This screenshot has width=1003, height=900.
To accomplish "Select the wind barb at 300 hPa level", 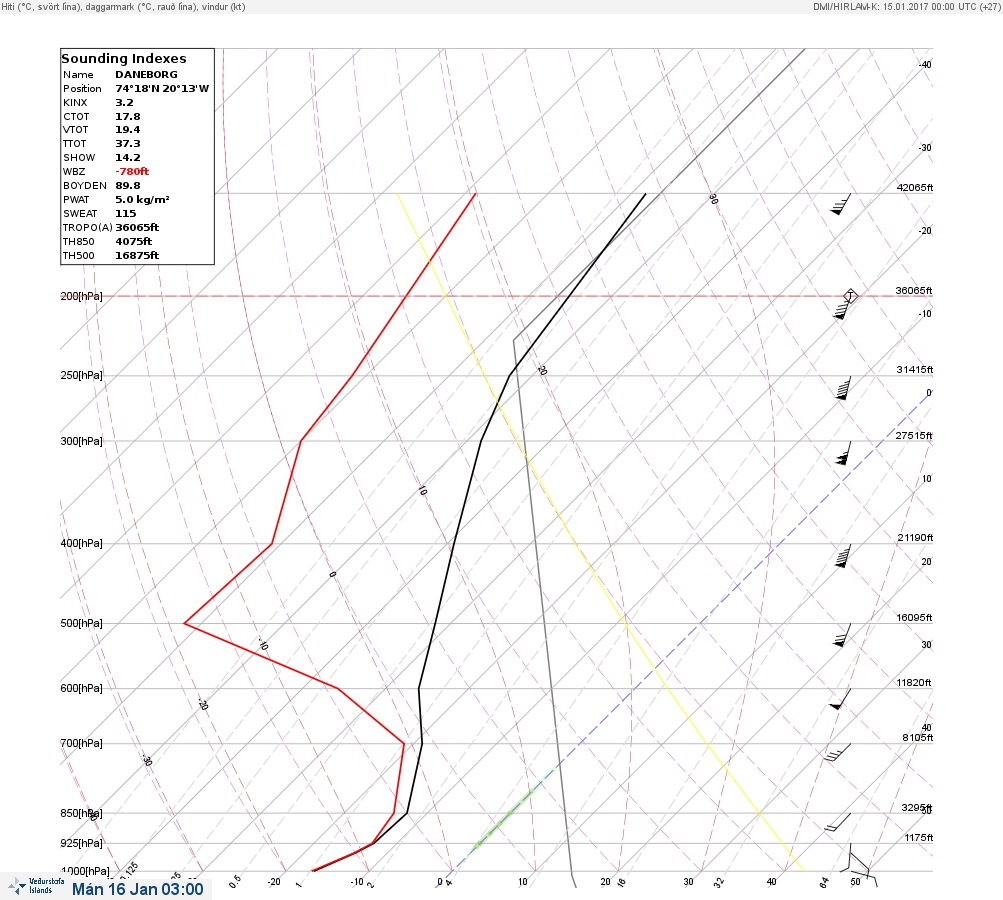I will coord(844,453).
